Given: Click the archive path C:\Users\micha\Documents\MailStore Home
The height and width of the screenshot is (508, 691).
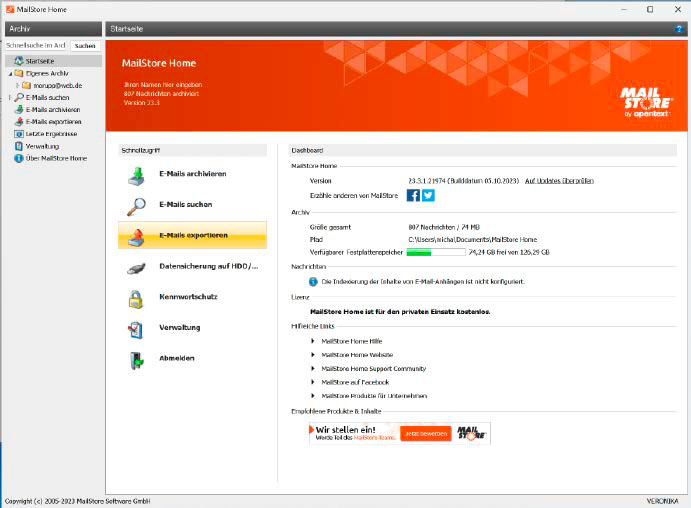Looking at the screenshot, I should 473,240.
